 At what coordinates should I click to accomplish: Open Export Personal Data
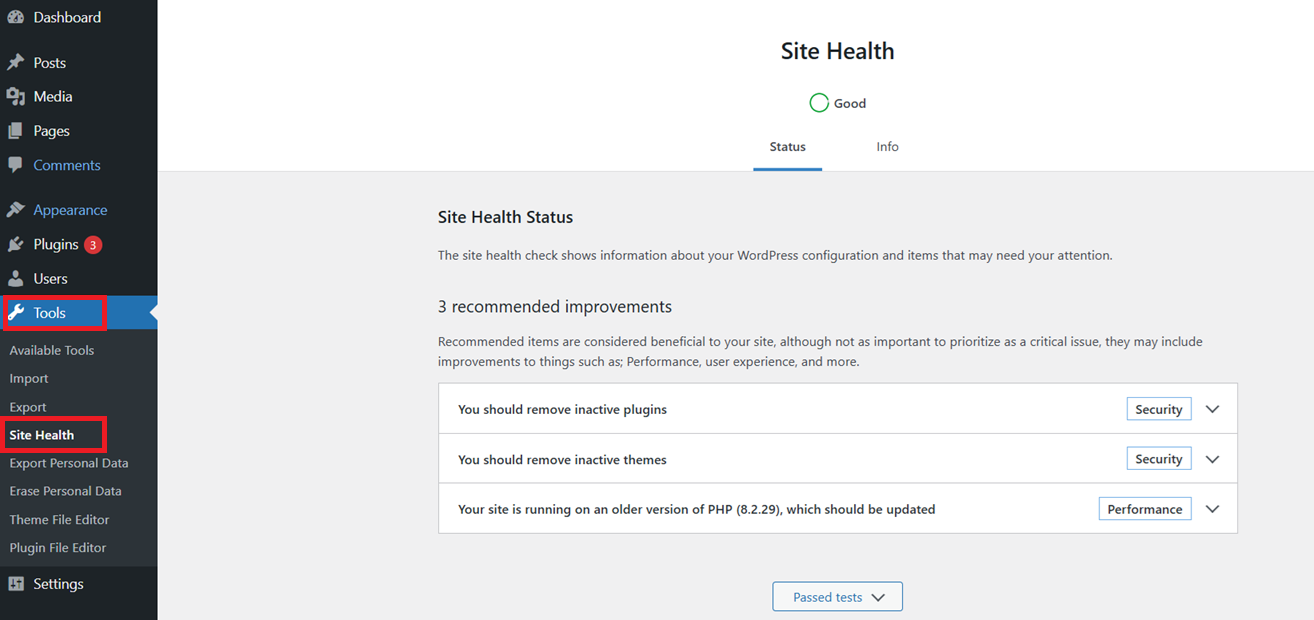pos(69,463)
